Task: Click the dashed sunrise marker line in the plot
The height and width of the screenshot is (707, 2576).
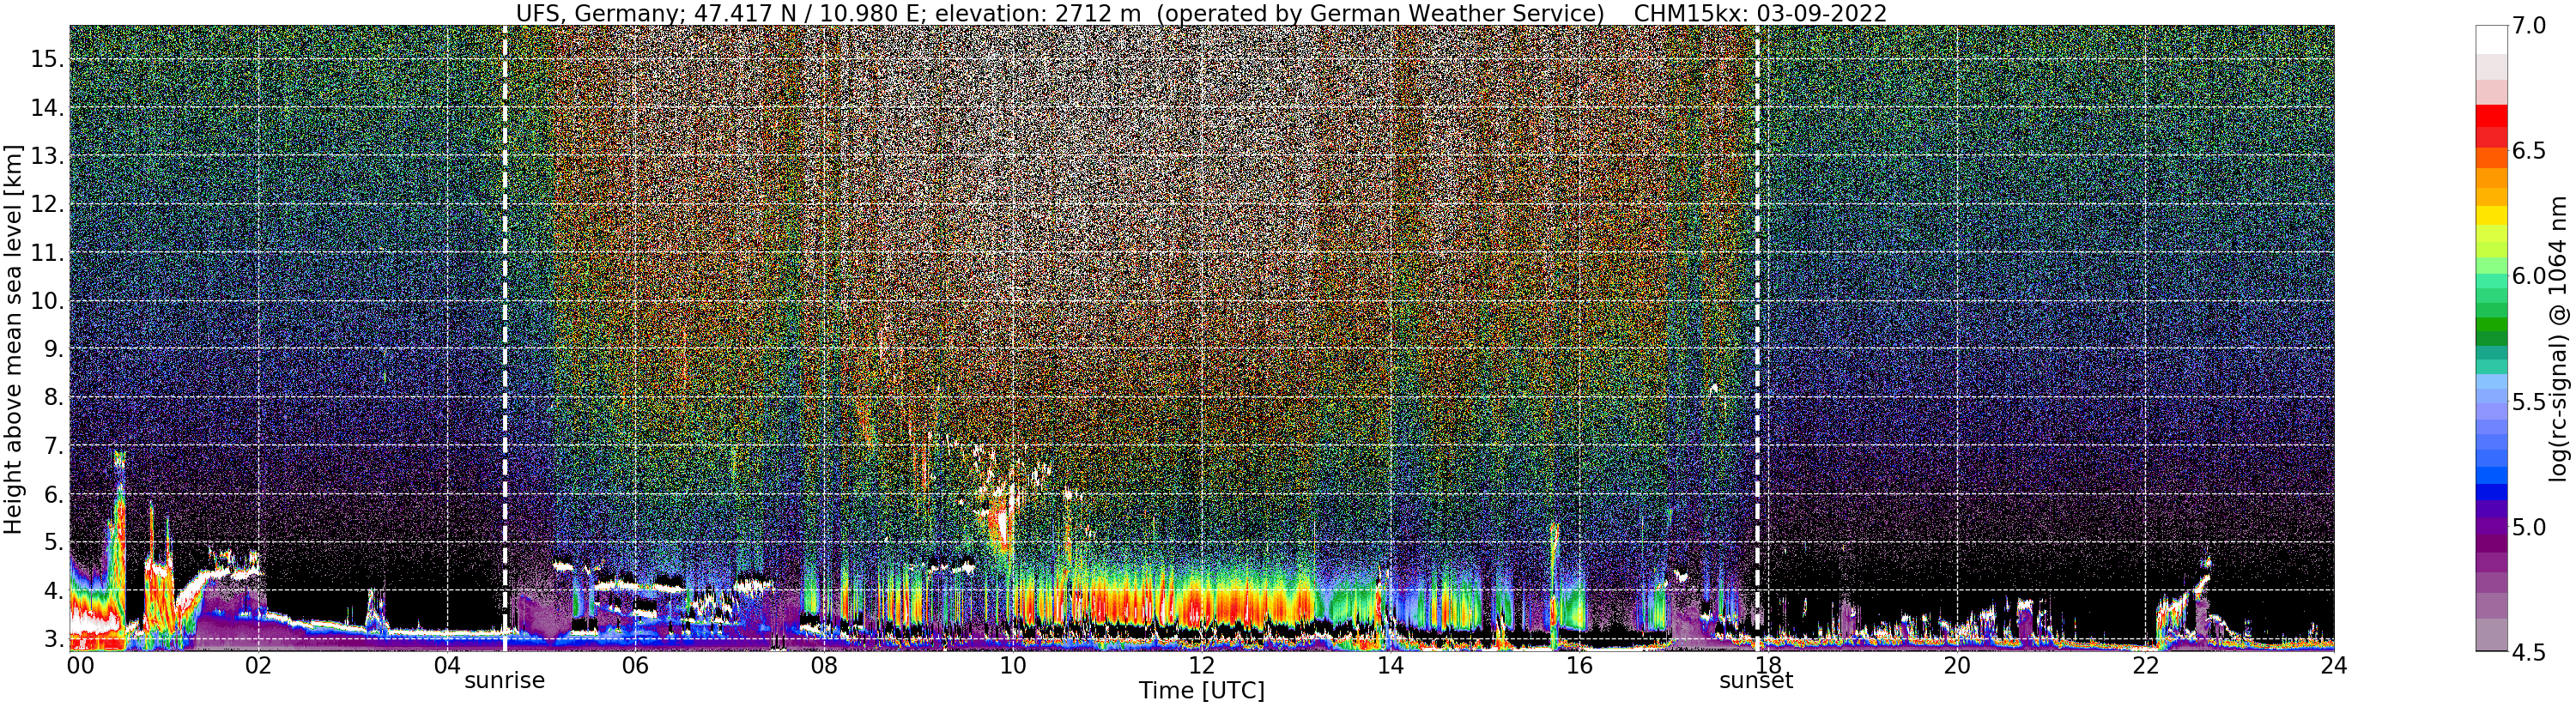Action: (x=504, y=338)
